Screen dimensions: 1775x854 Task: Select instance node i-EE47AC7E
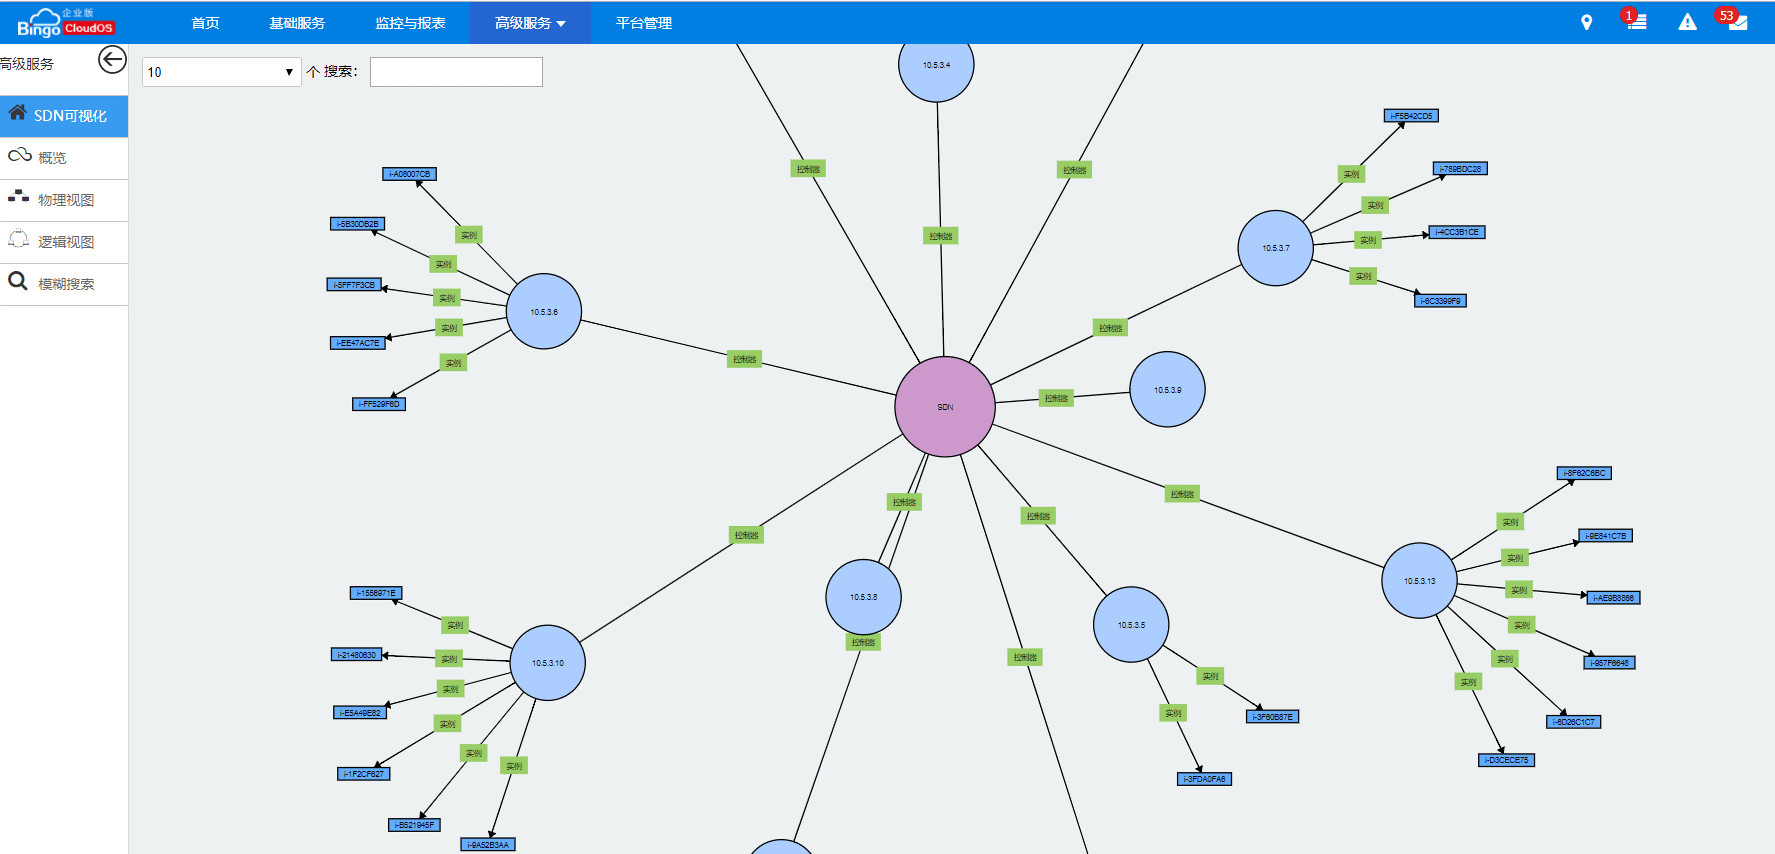pyautogui.click(x=358, y=343)
